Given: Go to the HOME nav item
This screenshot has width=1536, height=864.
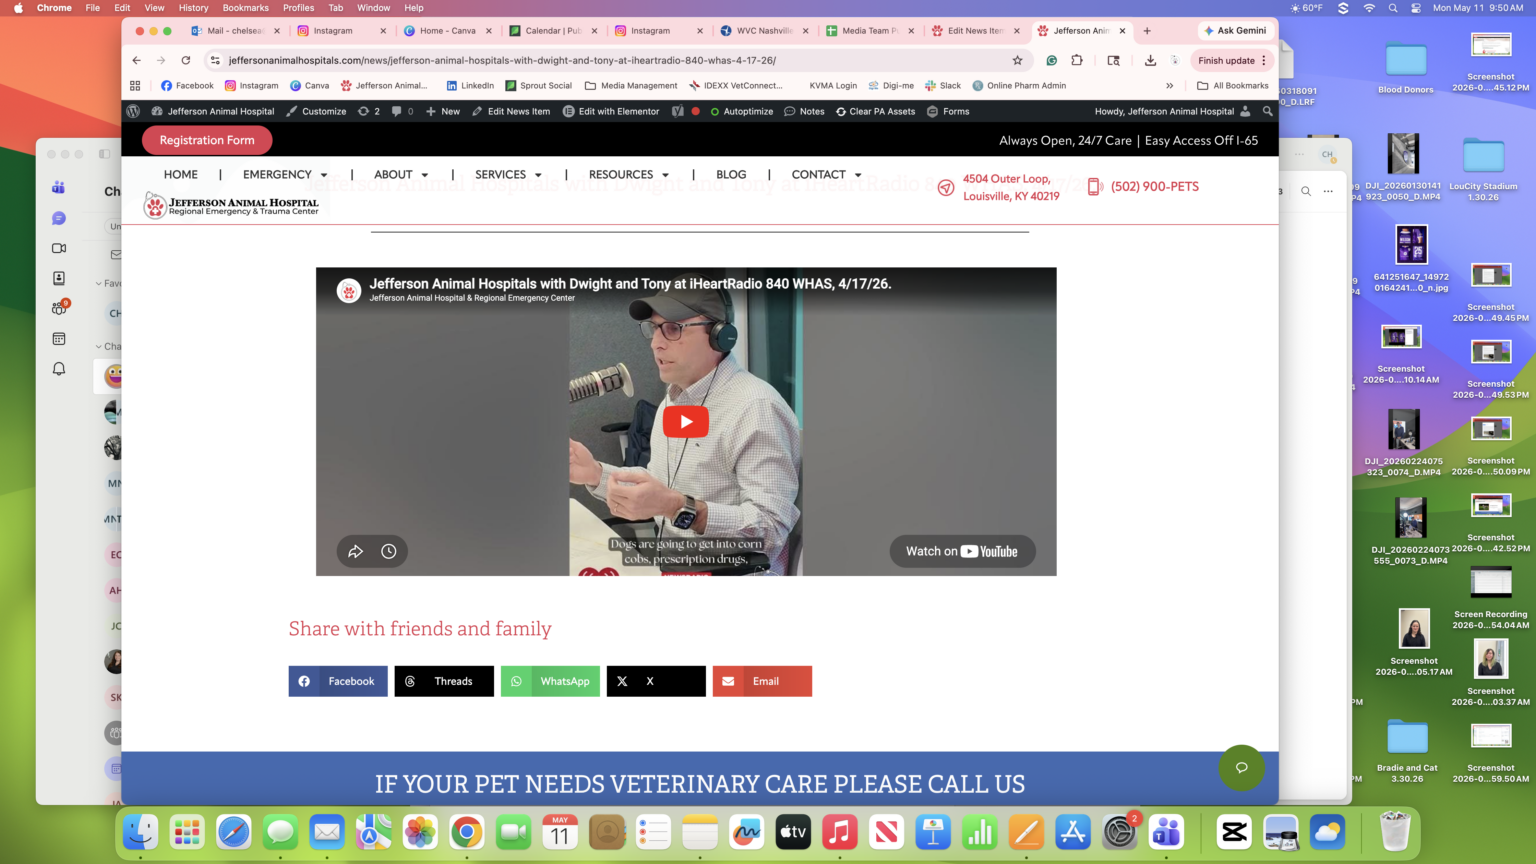Looking at the screenshot, I should pos(181,174).
